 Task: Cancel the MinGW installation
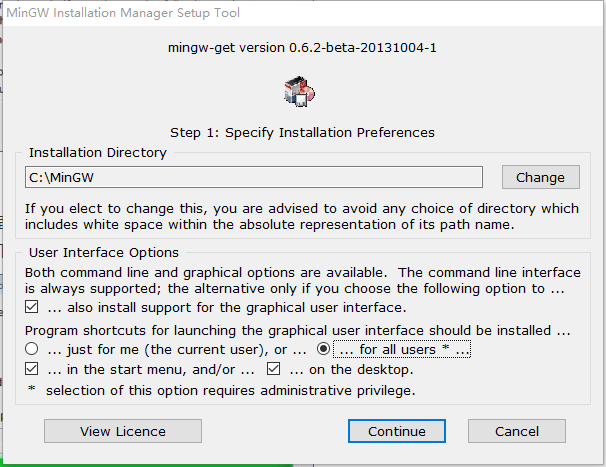pos(517,431)
